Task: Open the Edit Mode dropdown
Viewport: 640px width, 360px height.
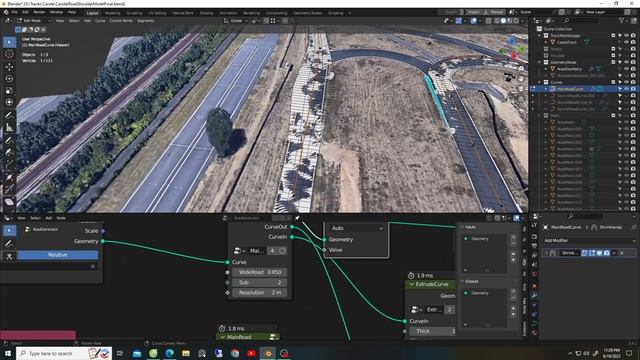Action: tap(34, 20)
